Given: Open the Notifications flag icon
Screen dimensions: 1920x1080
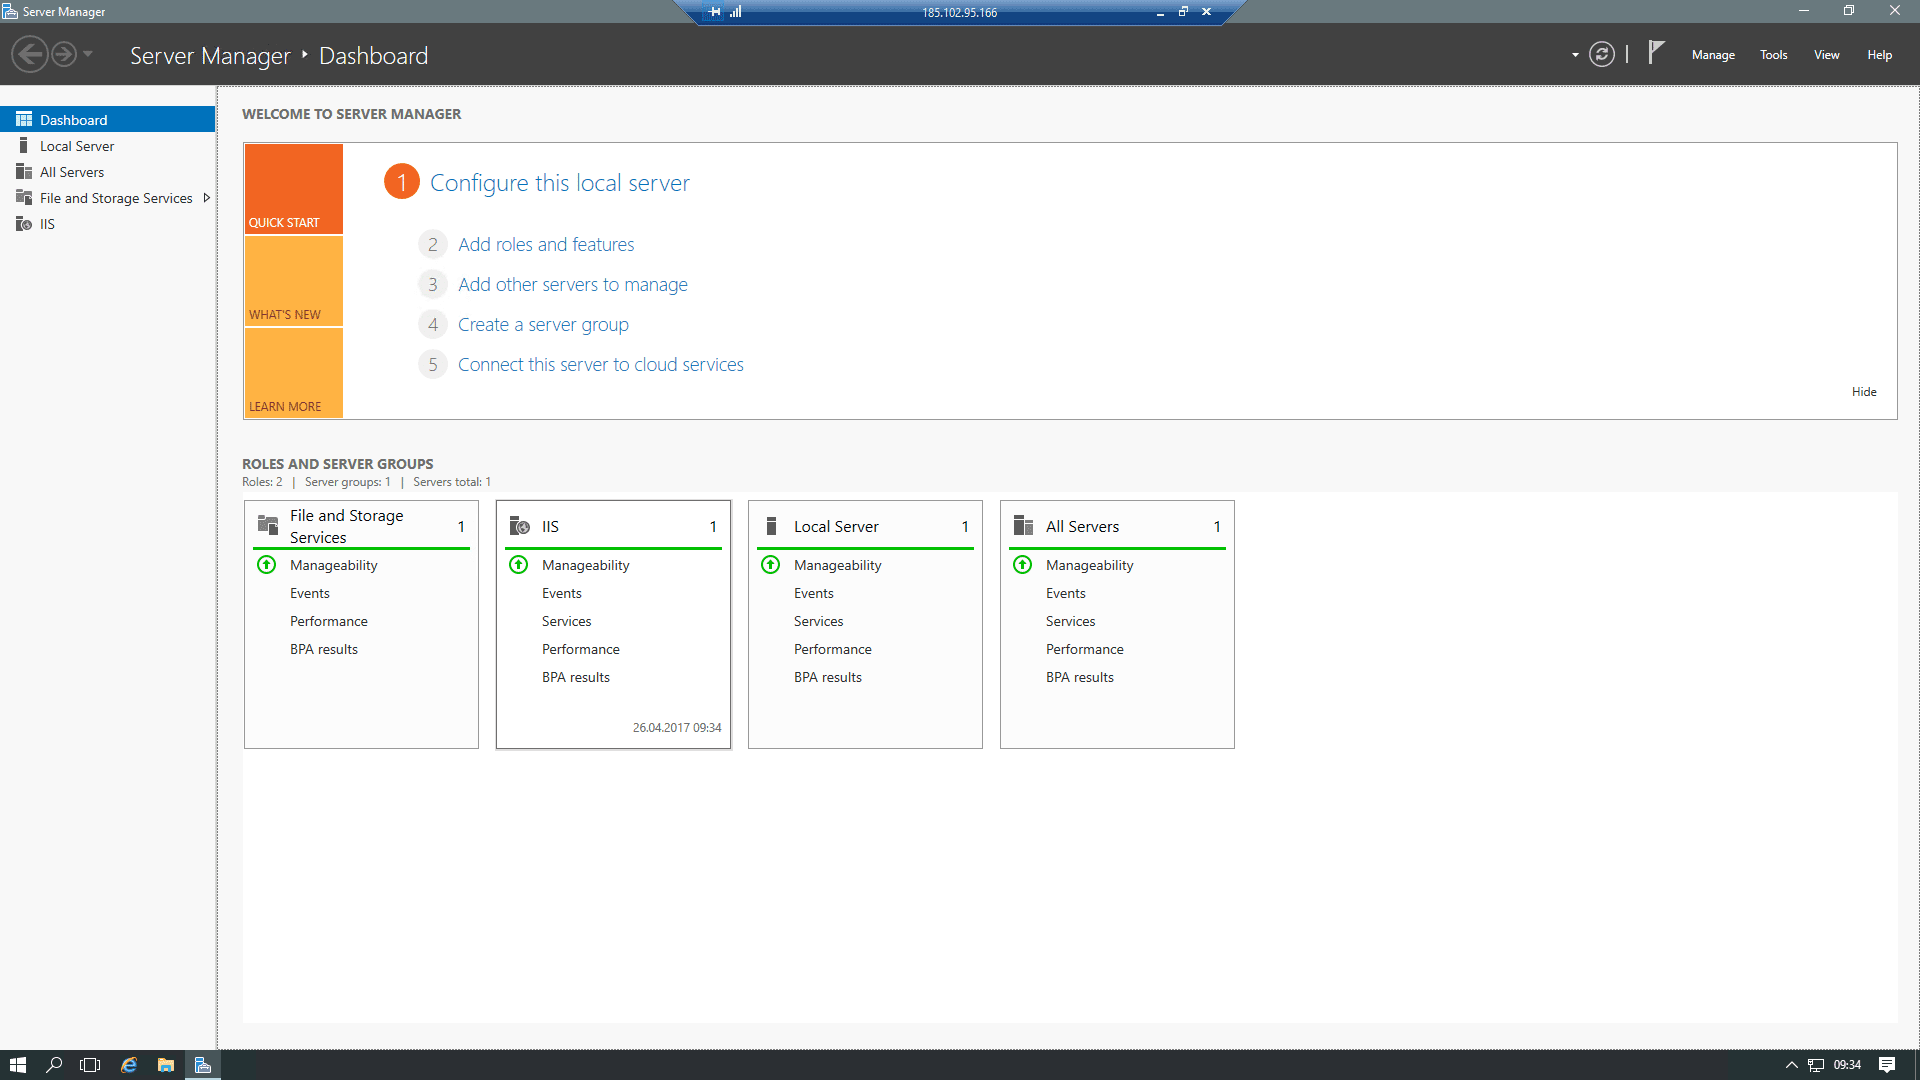Looking at the screenshot, I should (1656, 52).
